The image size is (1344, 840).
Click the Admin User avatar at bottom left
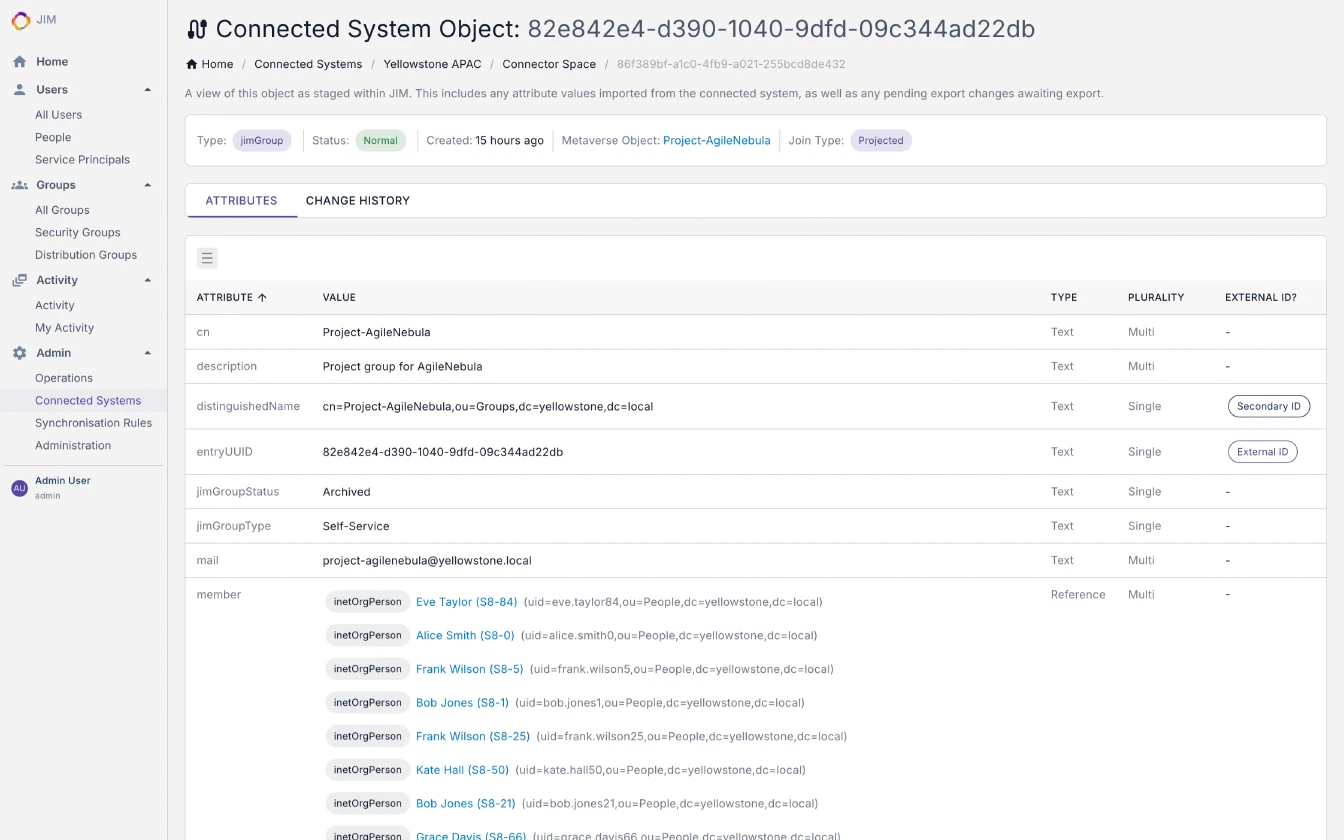point(19,486)
